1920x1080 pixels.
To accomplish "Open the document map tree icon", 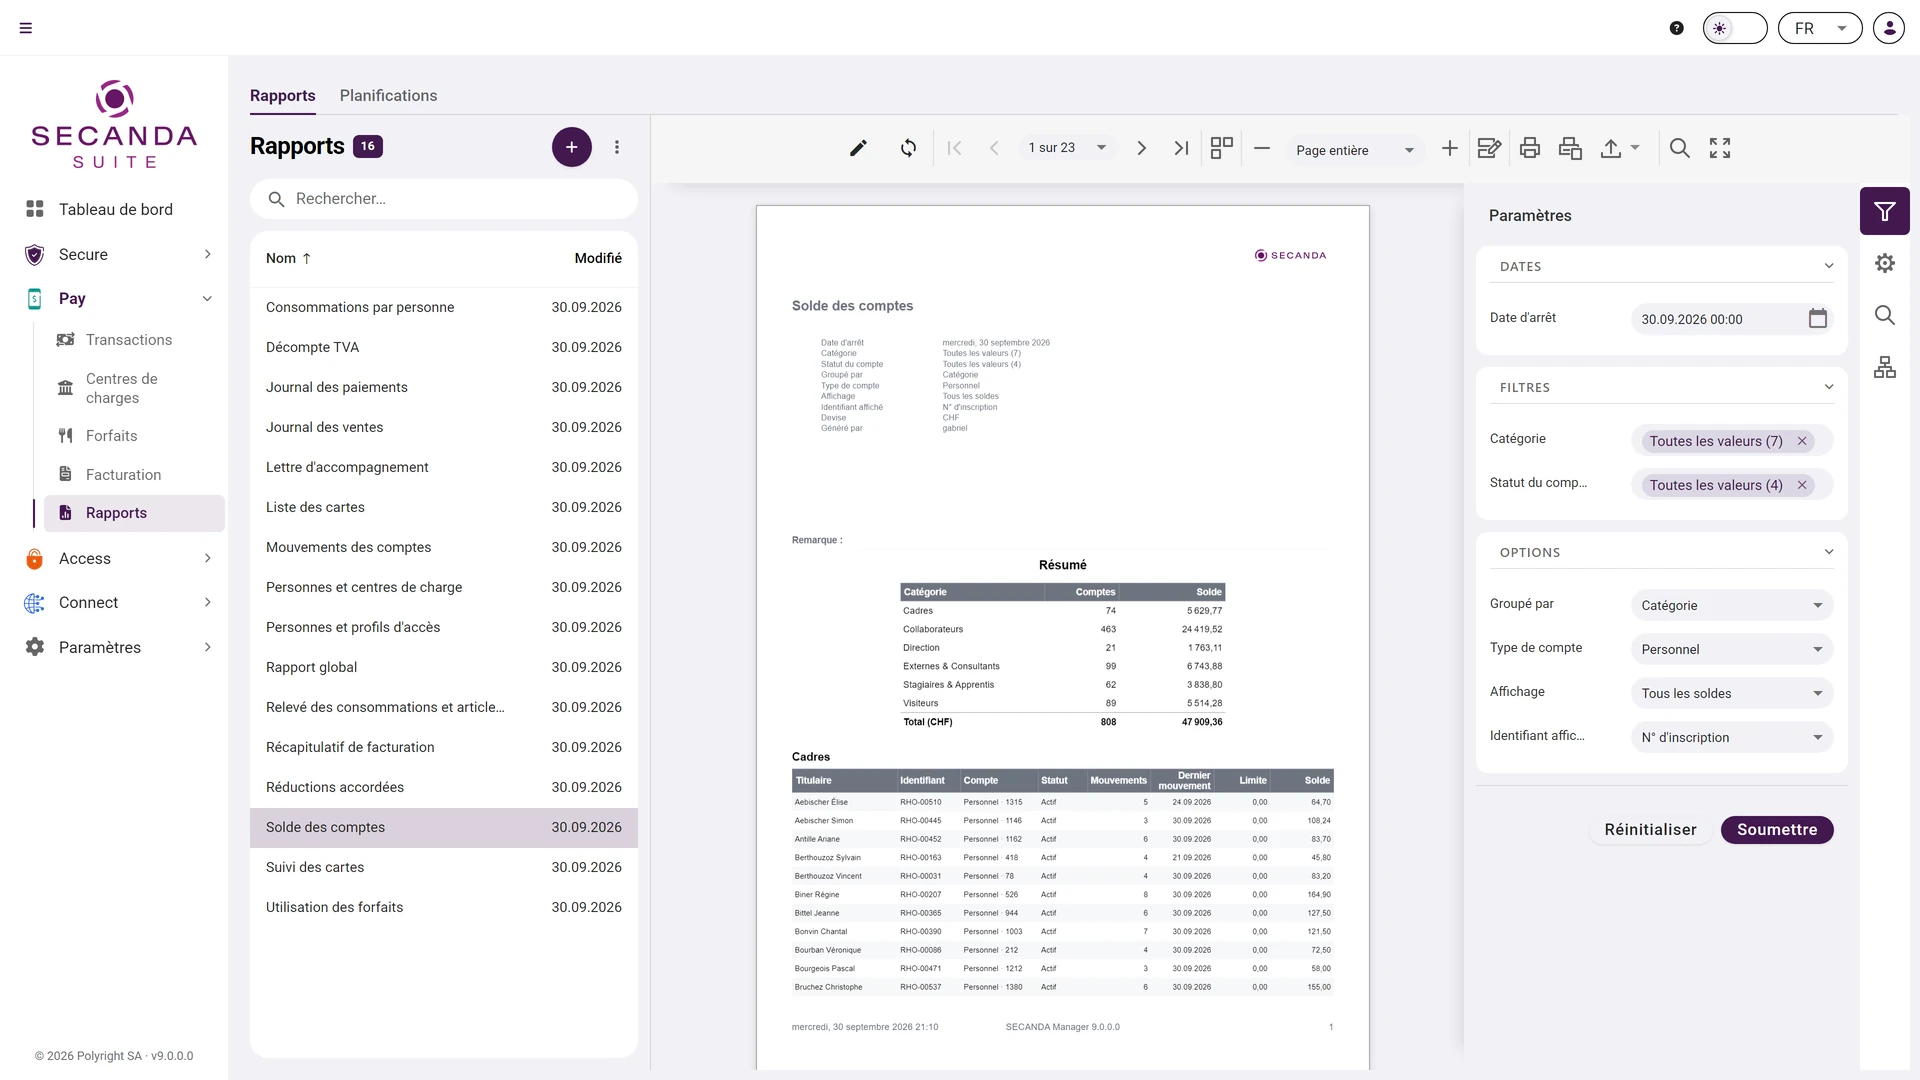I will (x=1885, y=367).
